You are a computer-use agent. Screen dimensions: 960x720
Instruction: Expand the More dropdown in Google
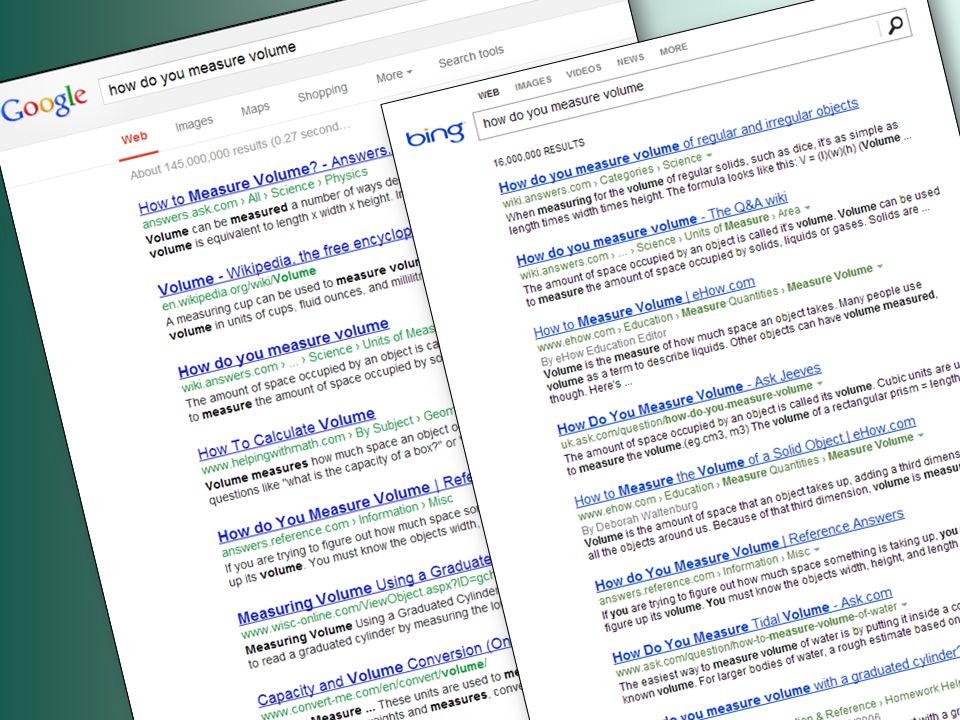pyautogui.click(x=394, y=76)
